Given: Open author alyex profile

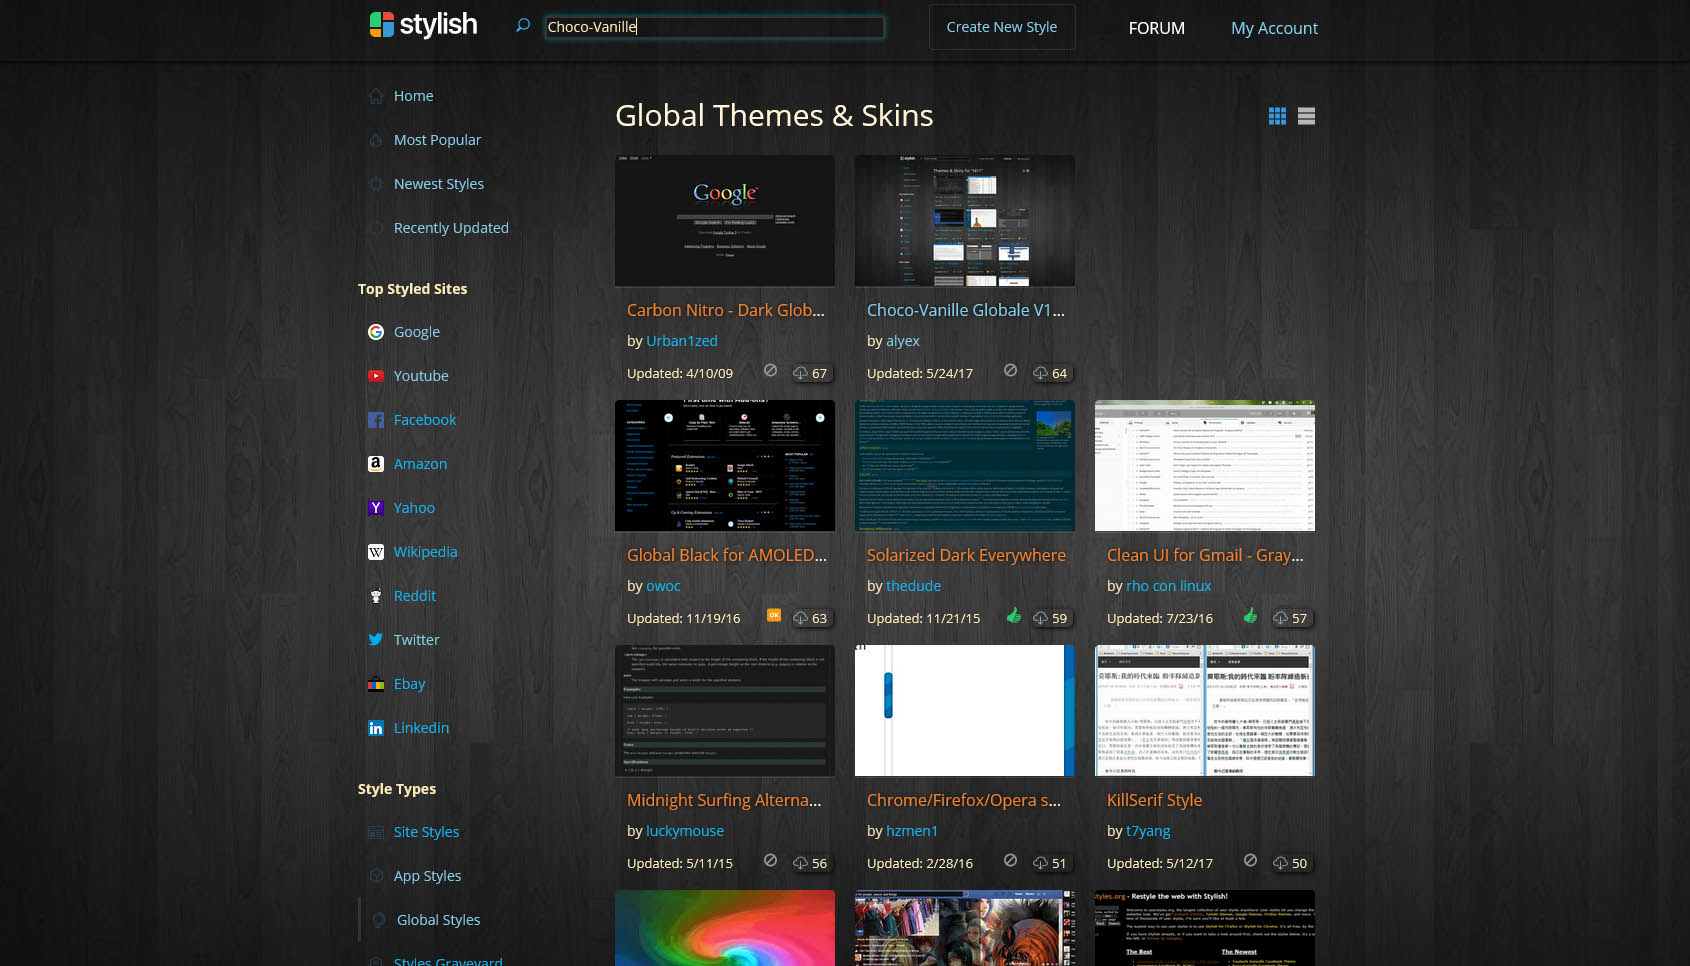Looking at the screenshot, I should pos(902,341).
